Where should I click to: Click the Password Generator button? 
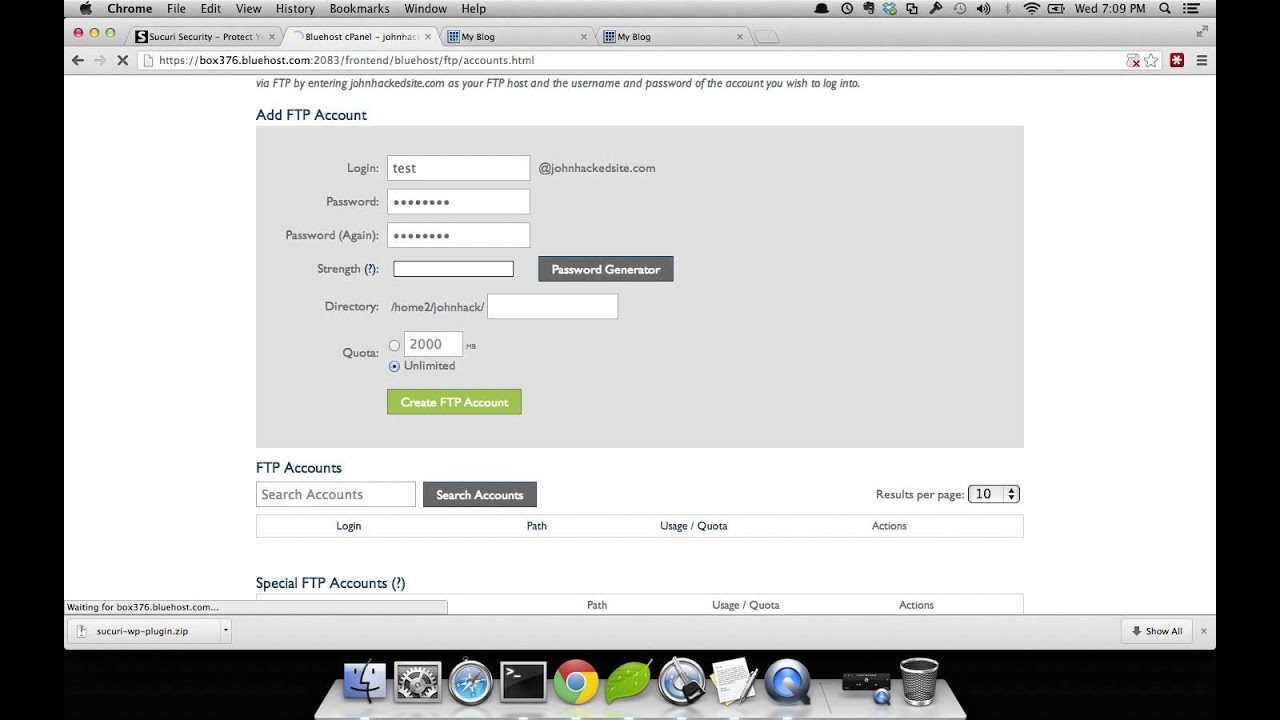(606, 269)
